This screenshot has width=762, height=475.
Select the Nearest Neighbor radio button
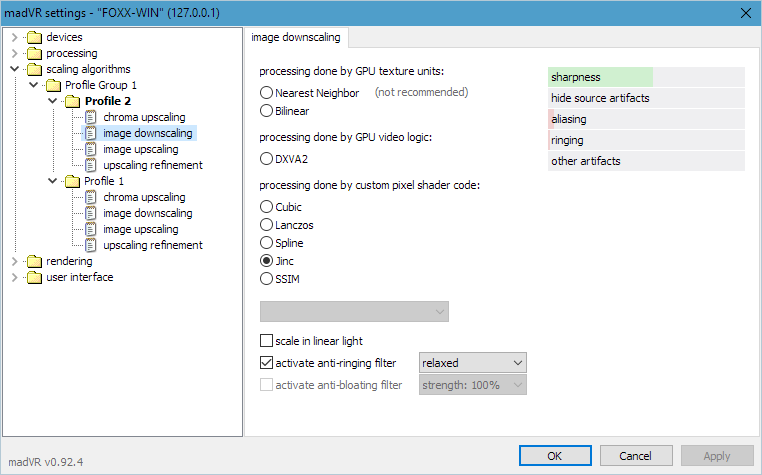click(266, 92)
